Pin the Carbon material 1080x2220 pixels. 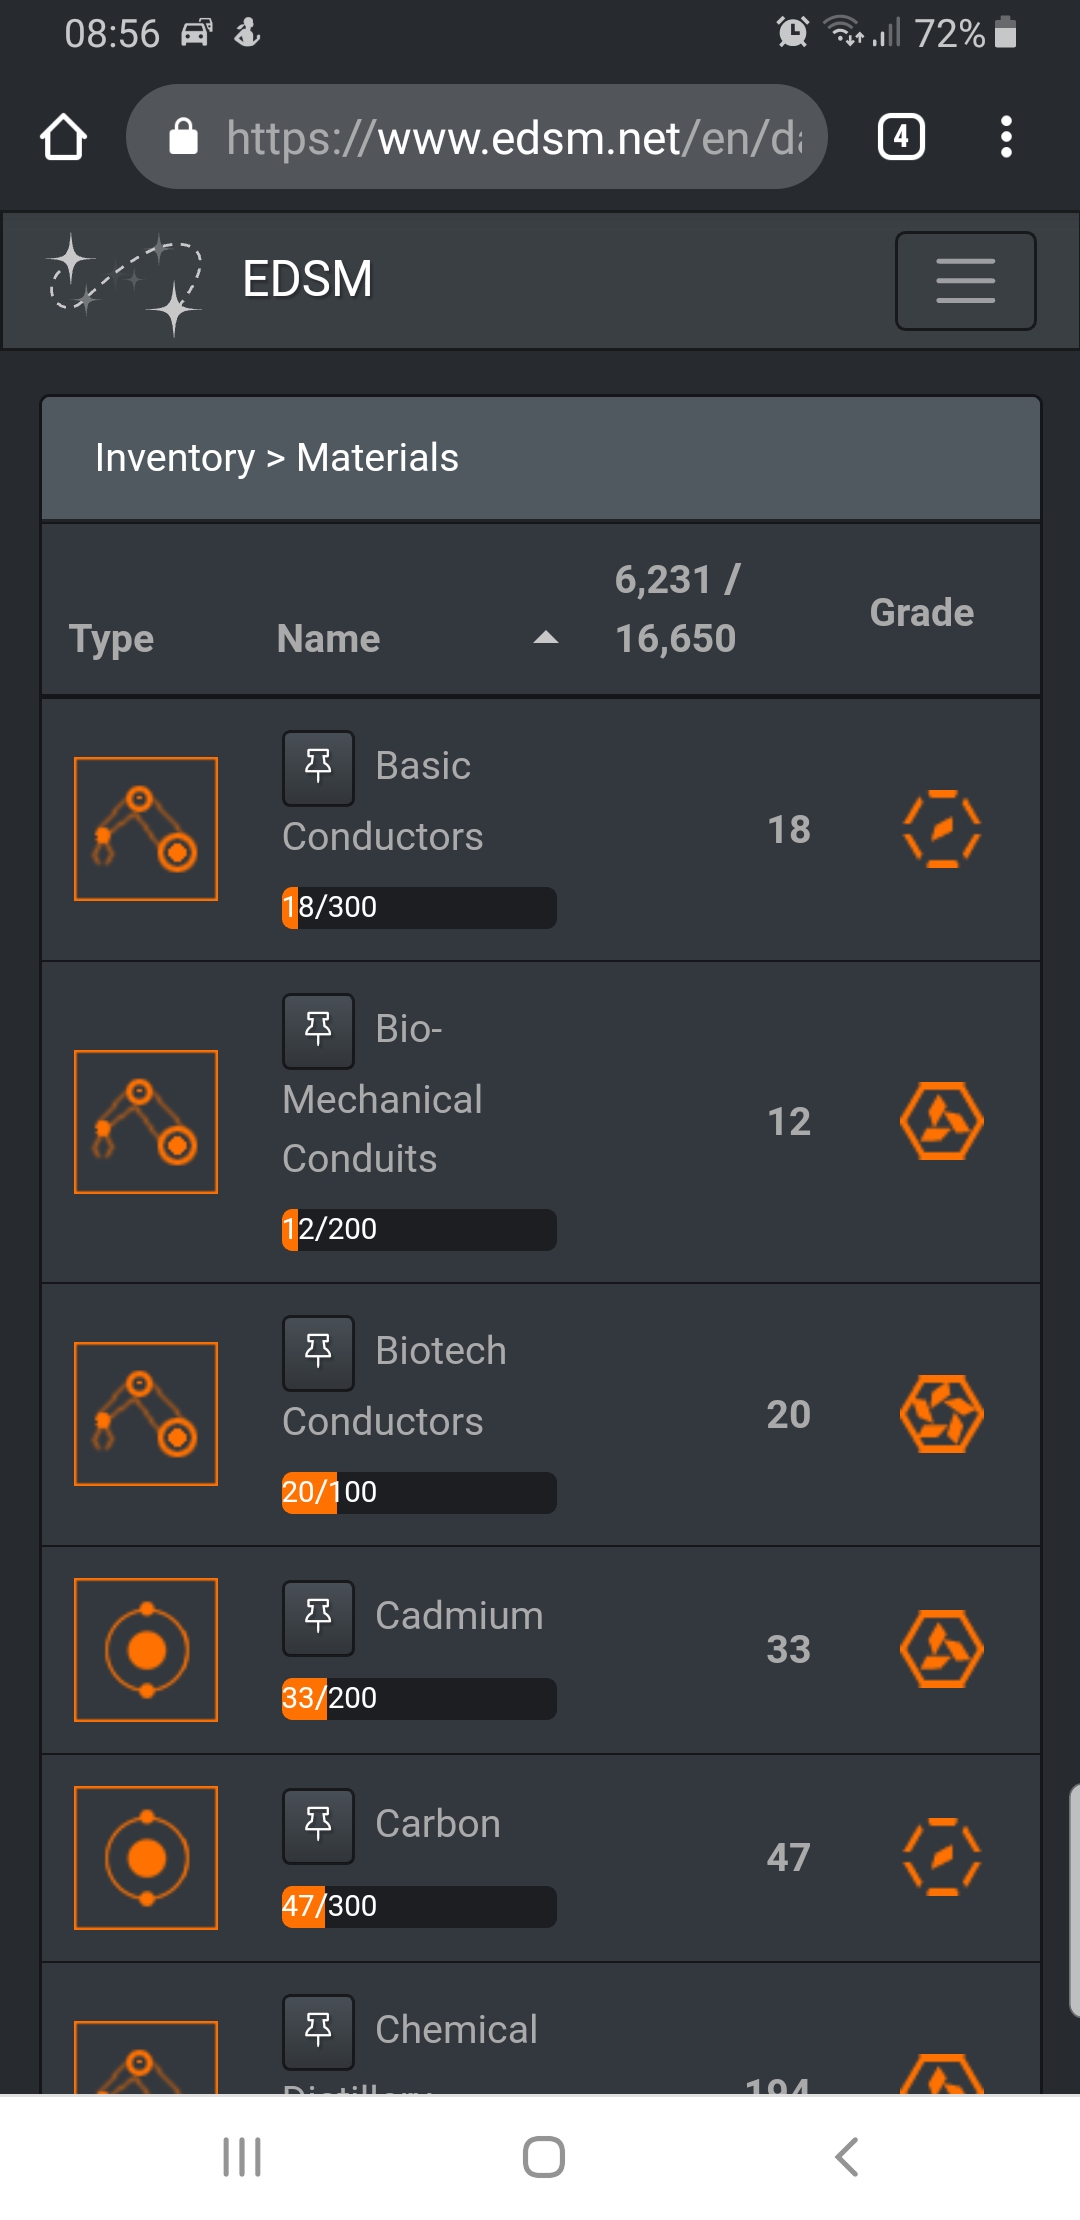coord(318,1826)
